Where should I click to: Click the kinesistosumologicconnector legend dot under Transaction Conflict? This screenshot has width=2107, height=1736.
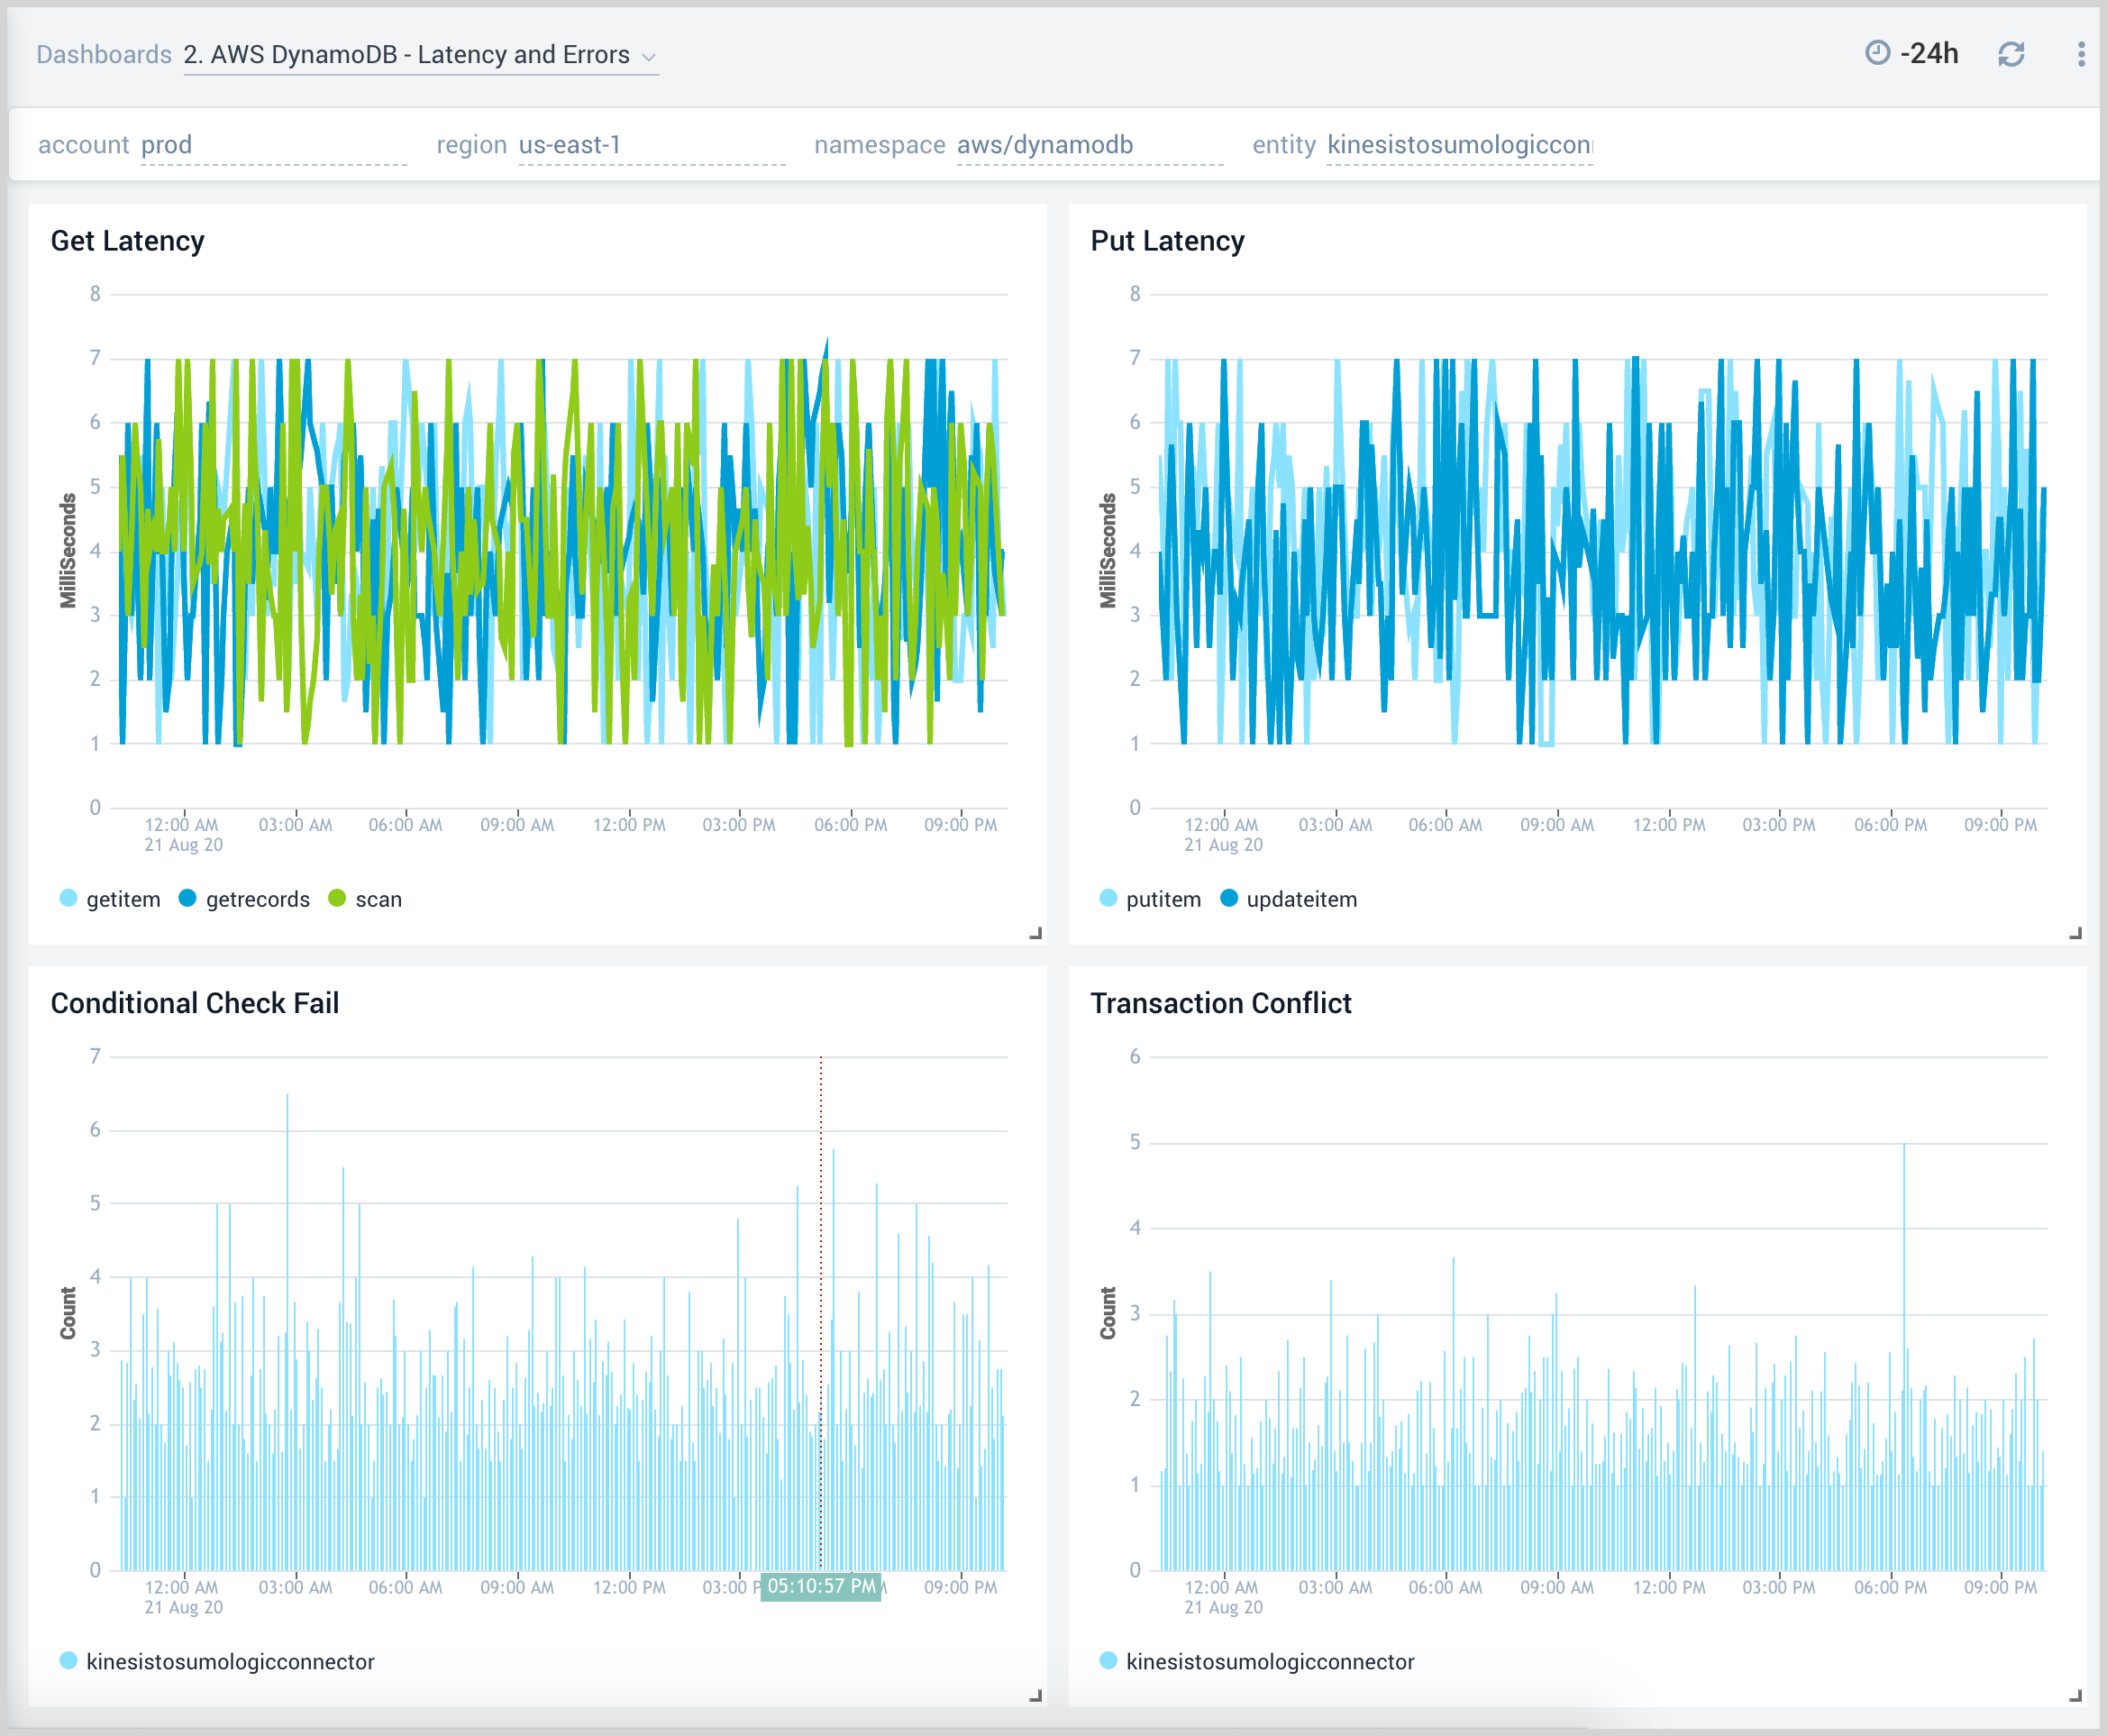point(1108,1662)
